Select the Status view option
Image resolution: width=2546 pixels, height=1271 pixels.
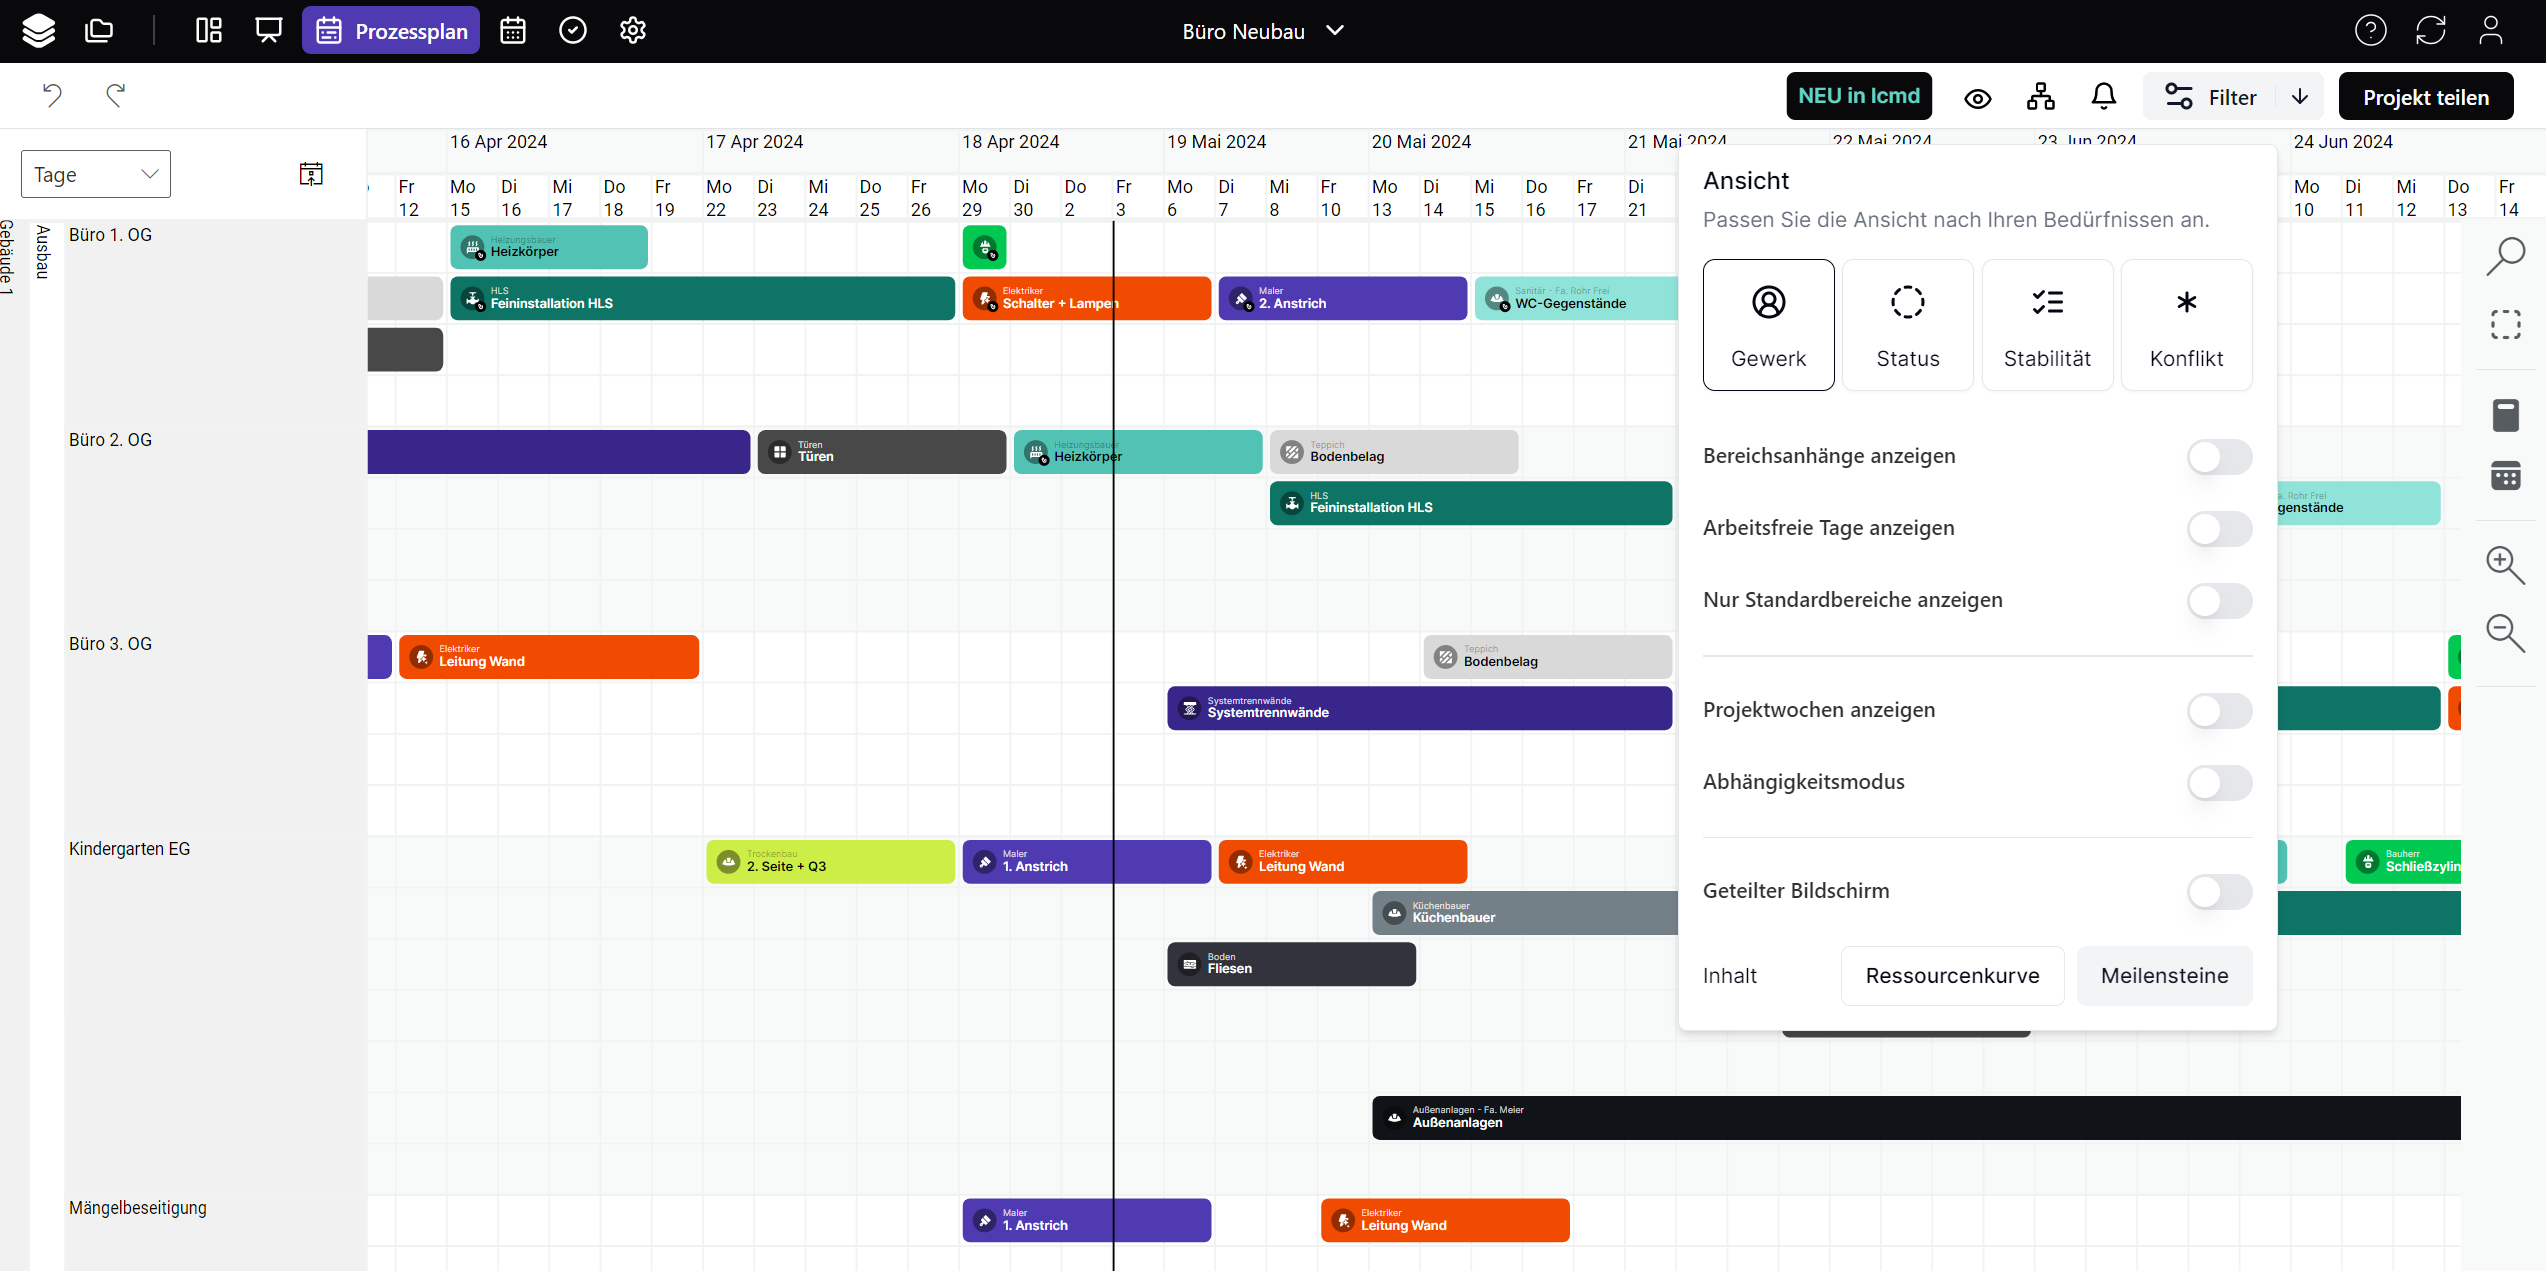tap(1907, 325)
